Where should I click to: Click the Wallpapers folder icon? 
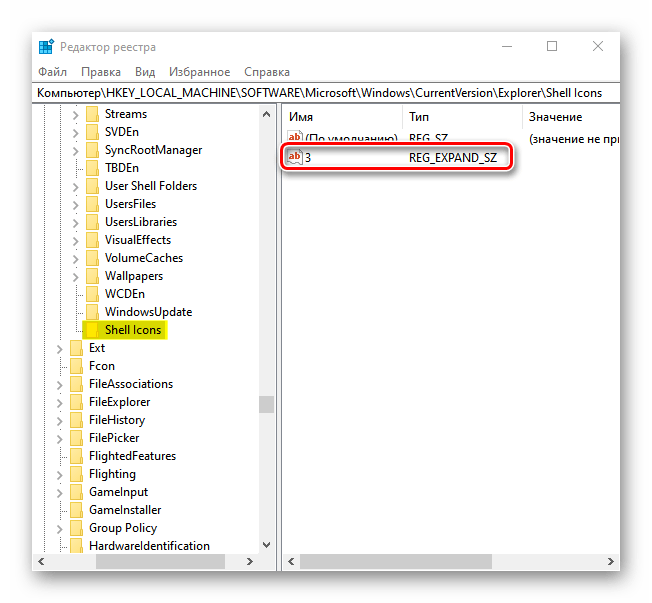(x=92, y=276)
